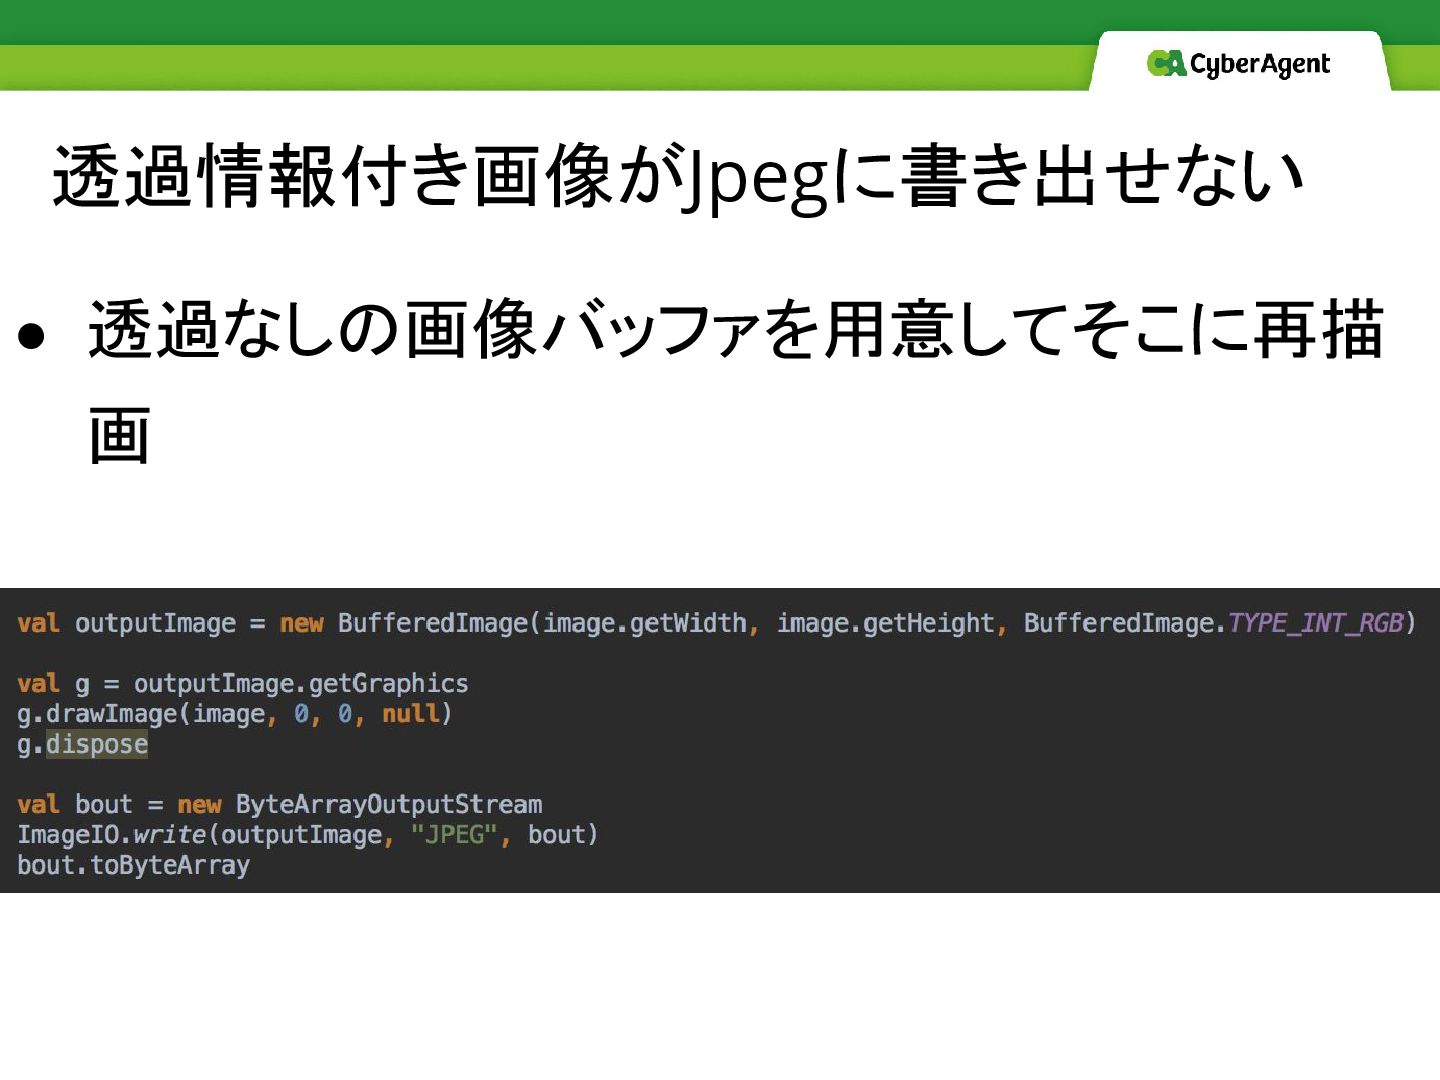Screen dimensions: 1440x1080
Task: Click the highlighted 'dispose' word
Action: coord(97,744)
